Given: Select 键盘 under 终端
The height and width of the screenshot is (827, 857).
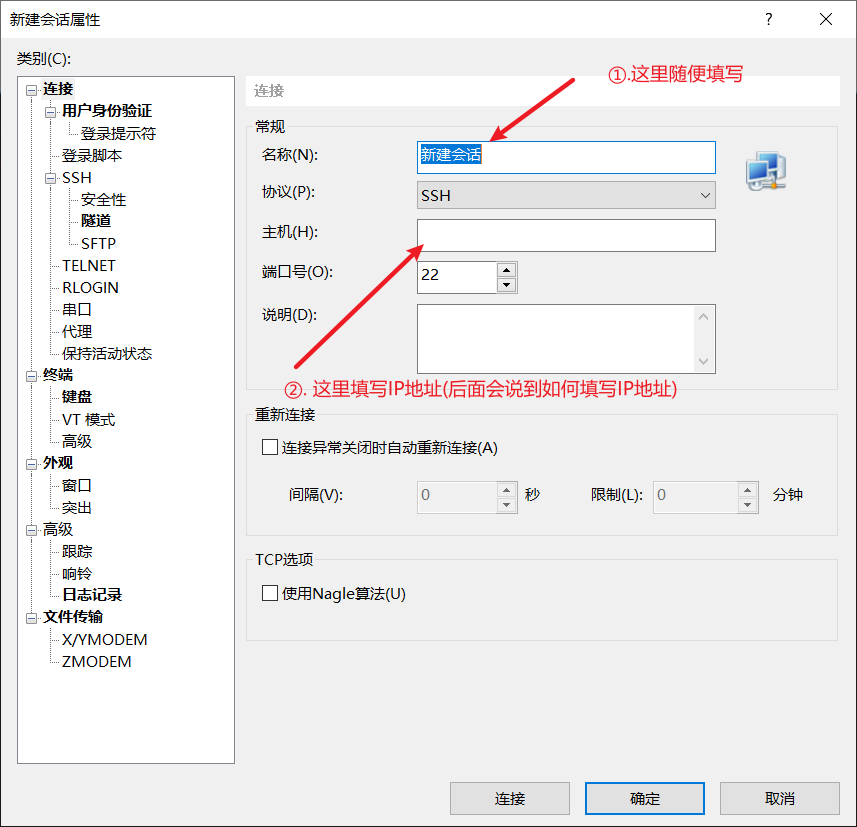Looking at the screenshot, I should pyautogui.click(x=77, y=396).
